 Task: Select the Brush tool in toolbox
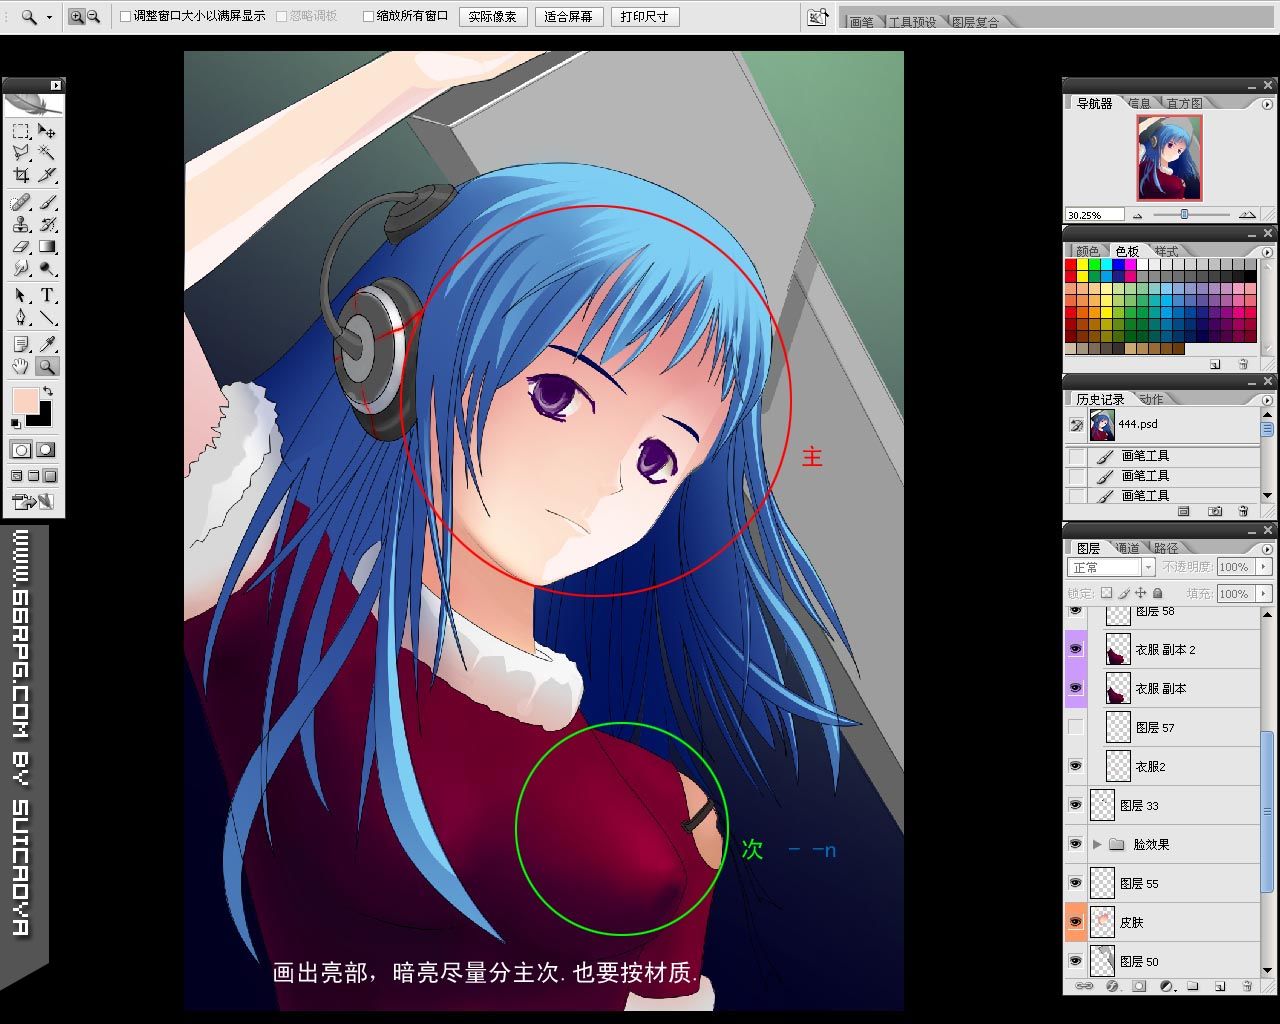coord(47,203)
